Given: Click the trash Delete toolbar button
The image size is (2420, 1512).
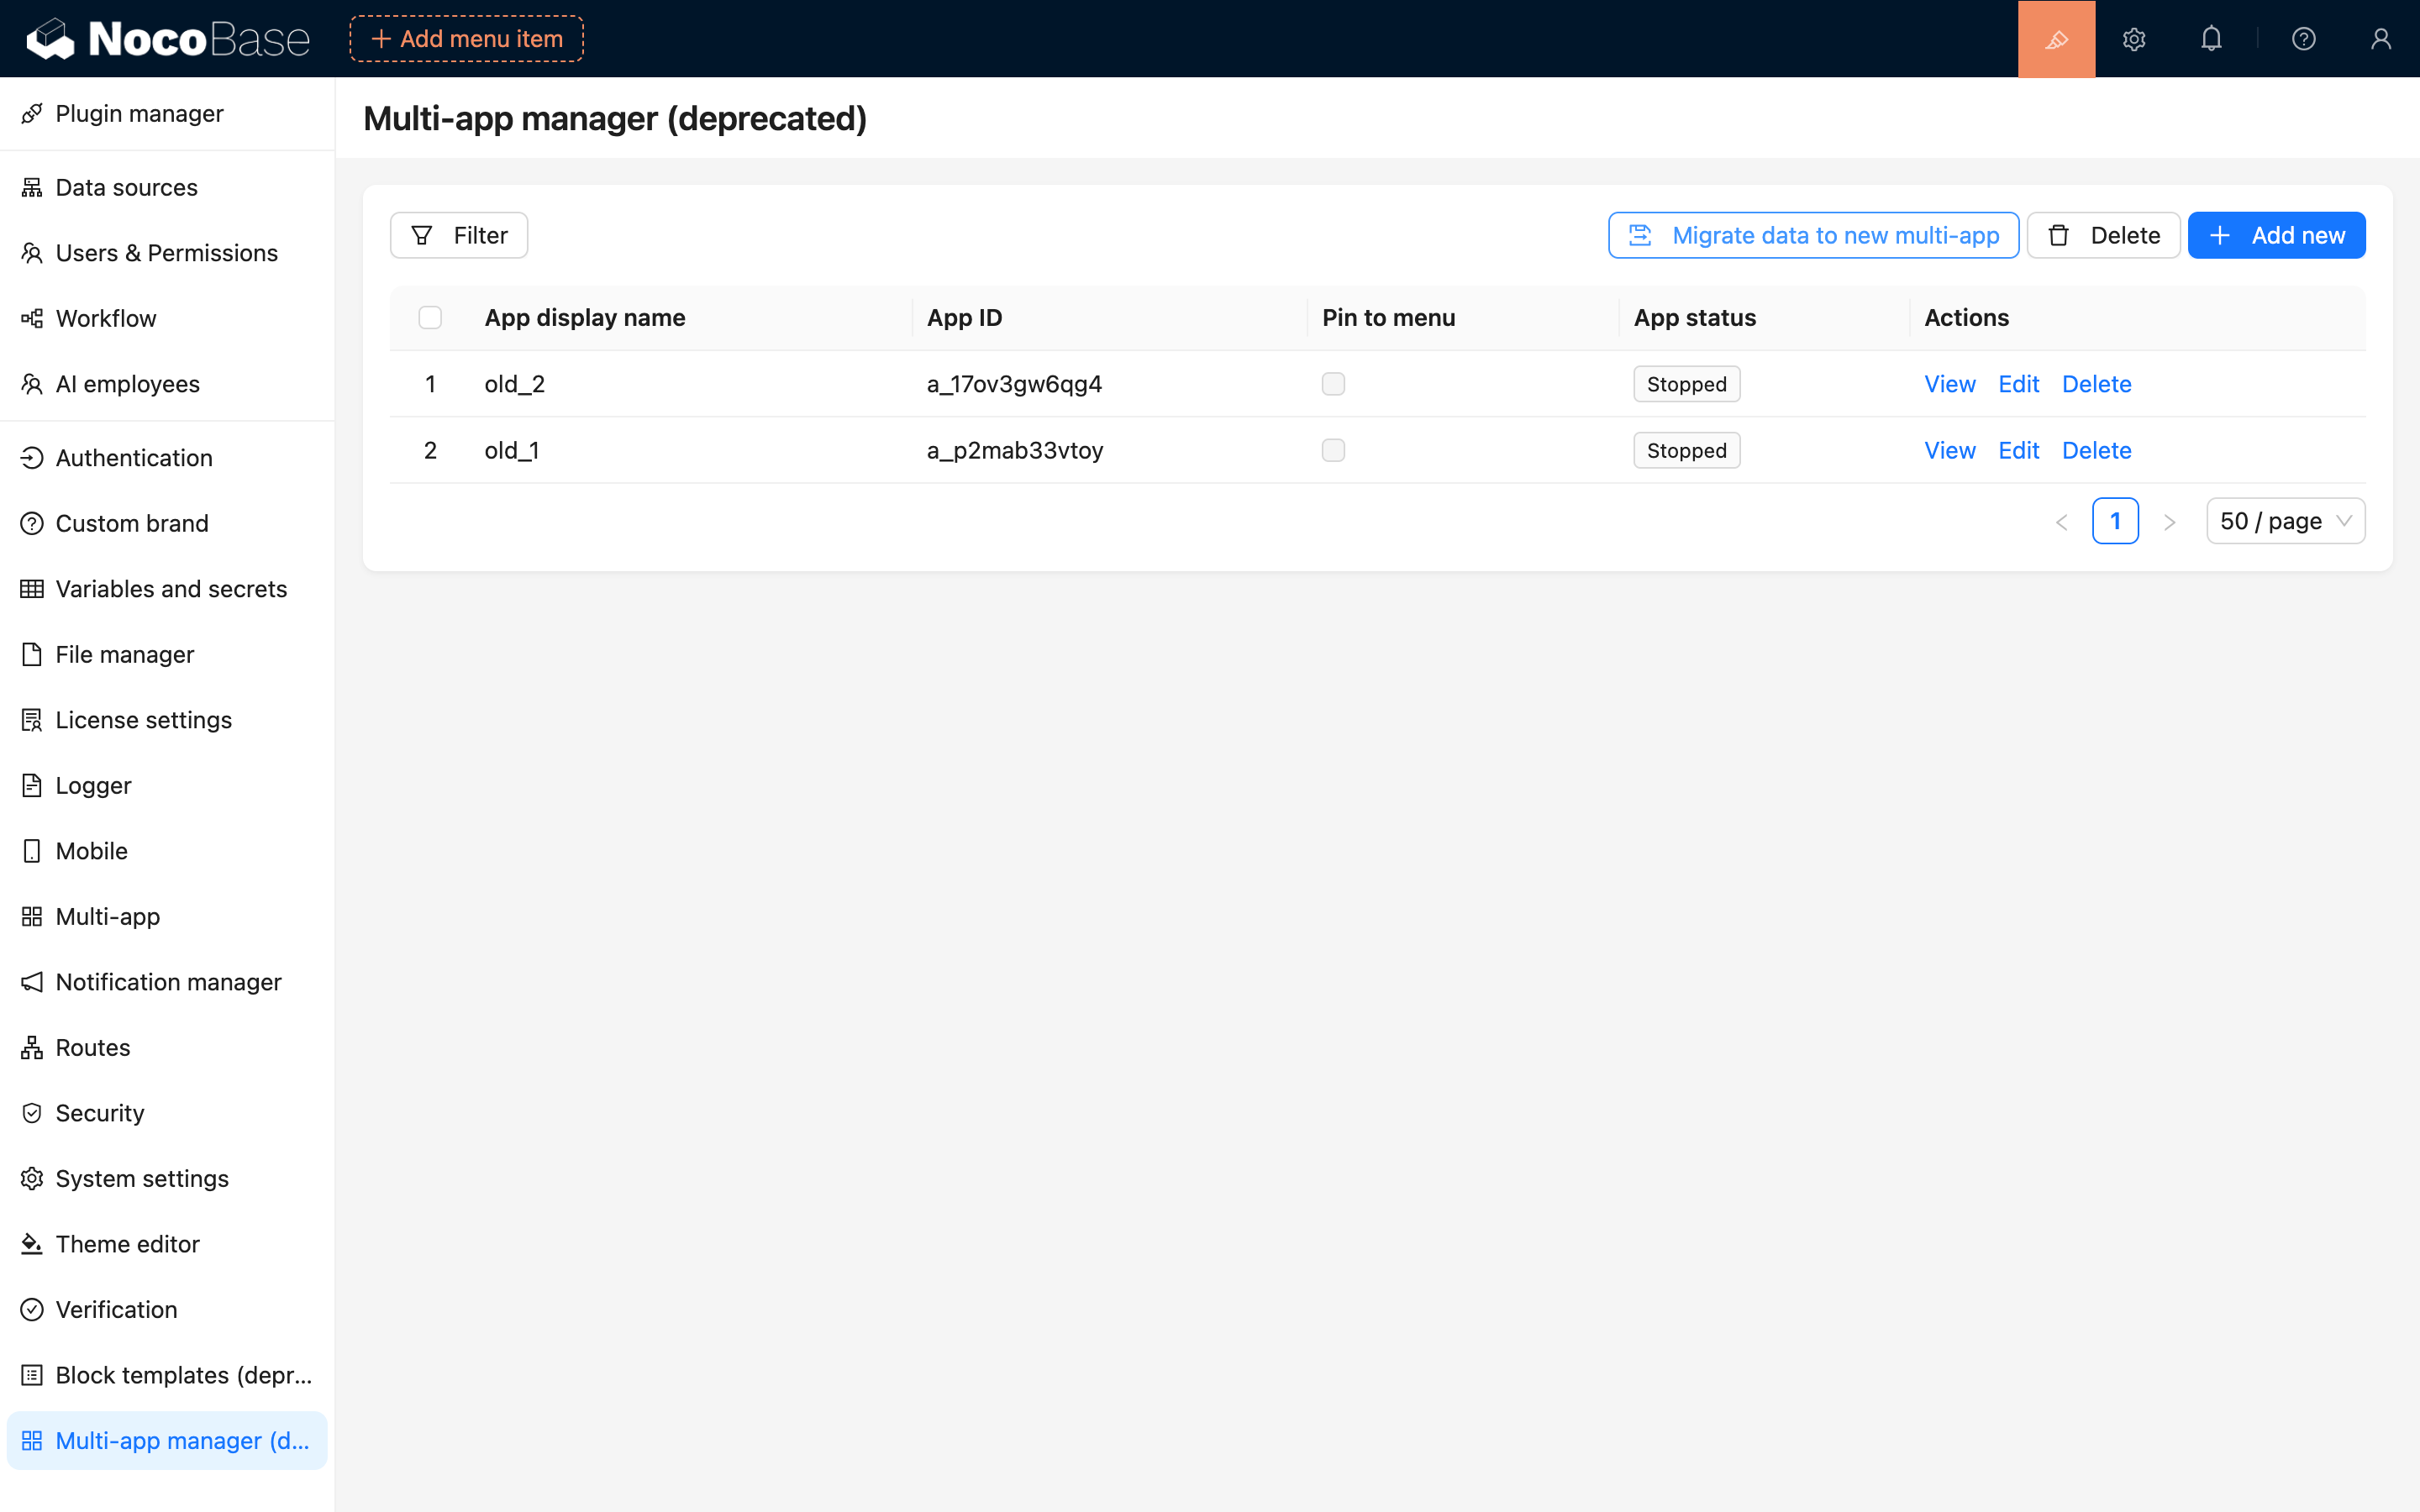Looking at the screenshot, I should click(x=2103, y=235).
